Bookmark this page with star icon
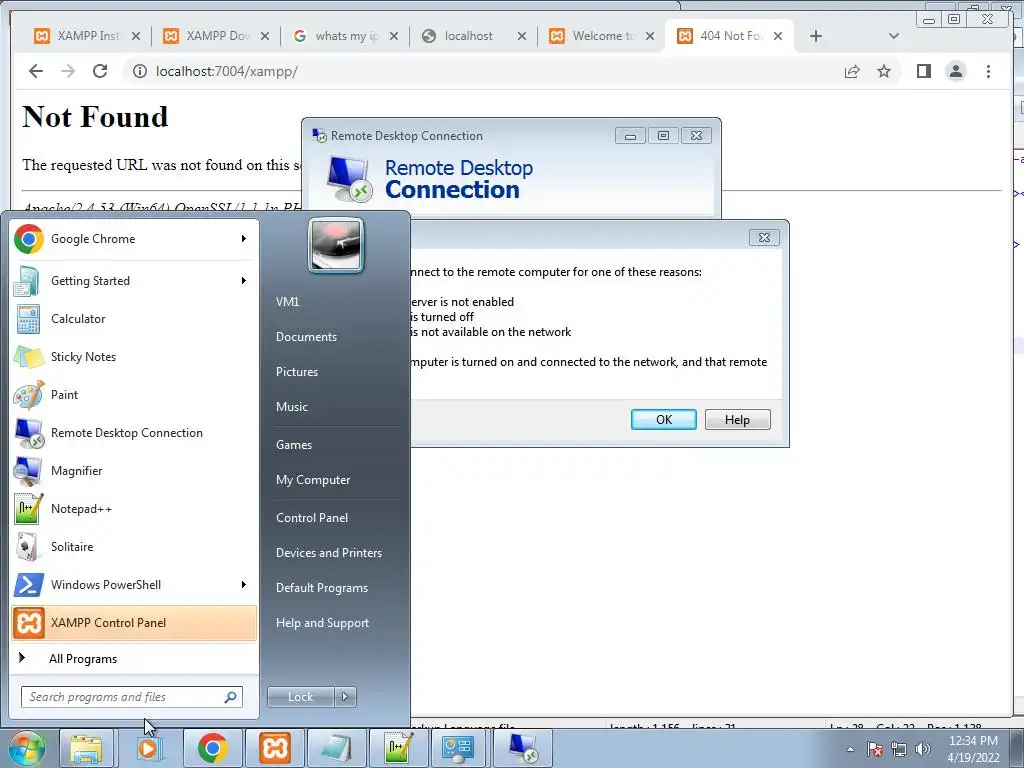This screenshot has height=768, width=1024. click(884, 71)
